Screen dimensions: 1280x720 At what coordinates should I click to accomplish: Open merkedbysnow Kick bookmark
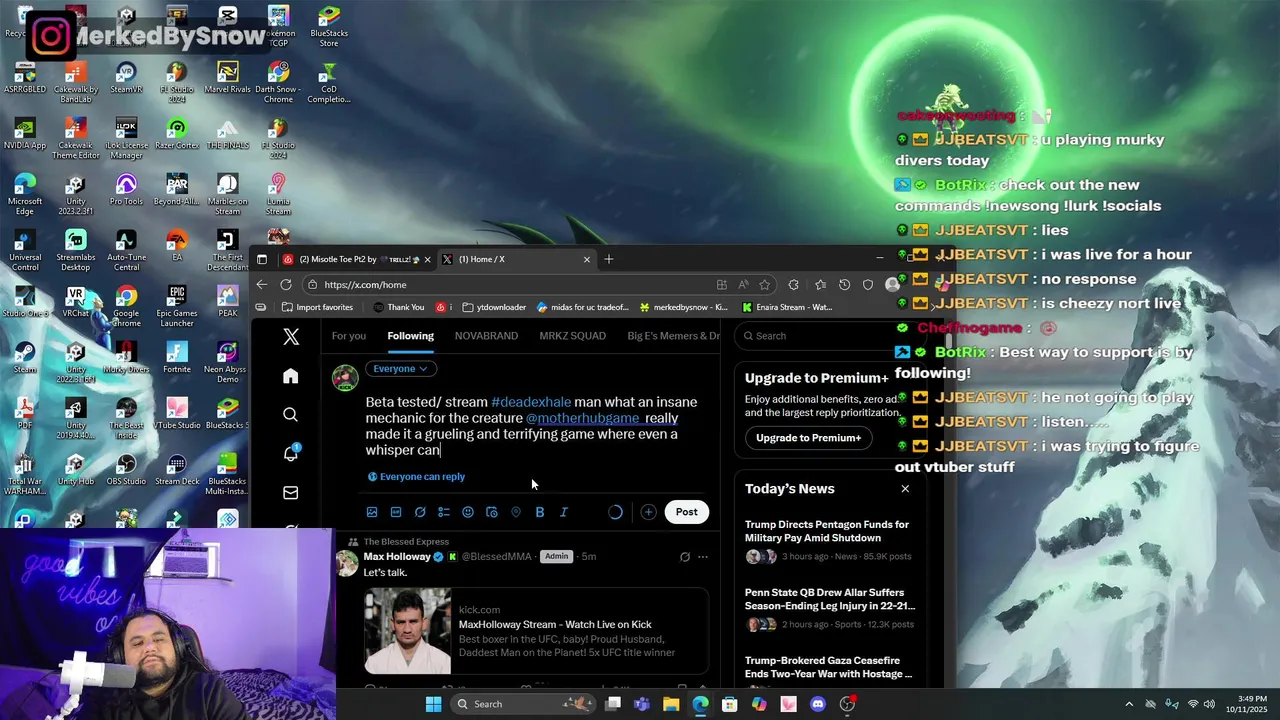tap(683, 307)
